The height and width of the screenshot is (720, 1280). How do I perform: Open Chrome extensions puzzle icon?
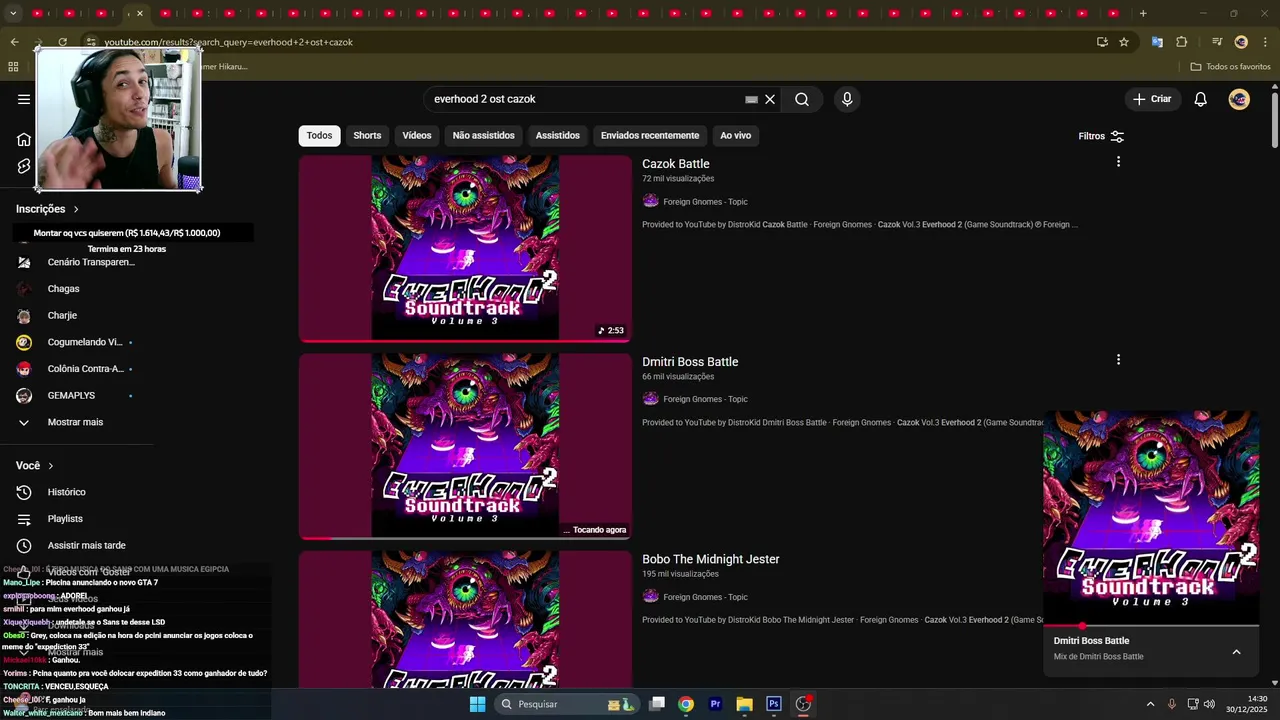click(x=1182, y=42)
